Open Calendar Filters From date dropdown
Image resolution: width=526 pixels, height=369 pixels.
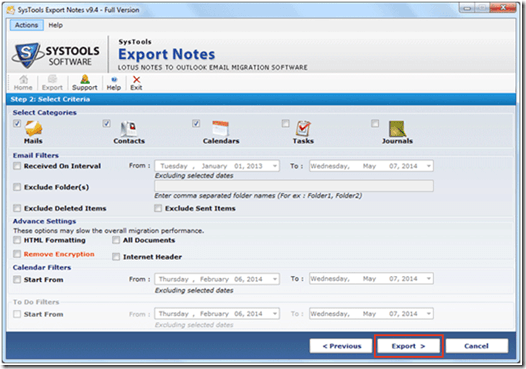click(275, 279)
